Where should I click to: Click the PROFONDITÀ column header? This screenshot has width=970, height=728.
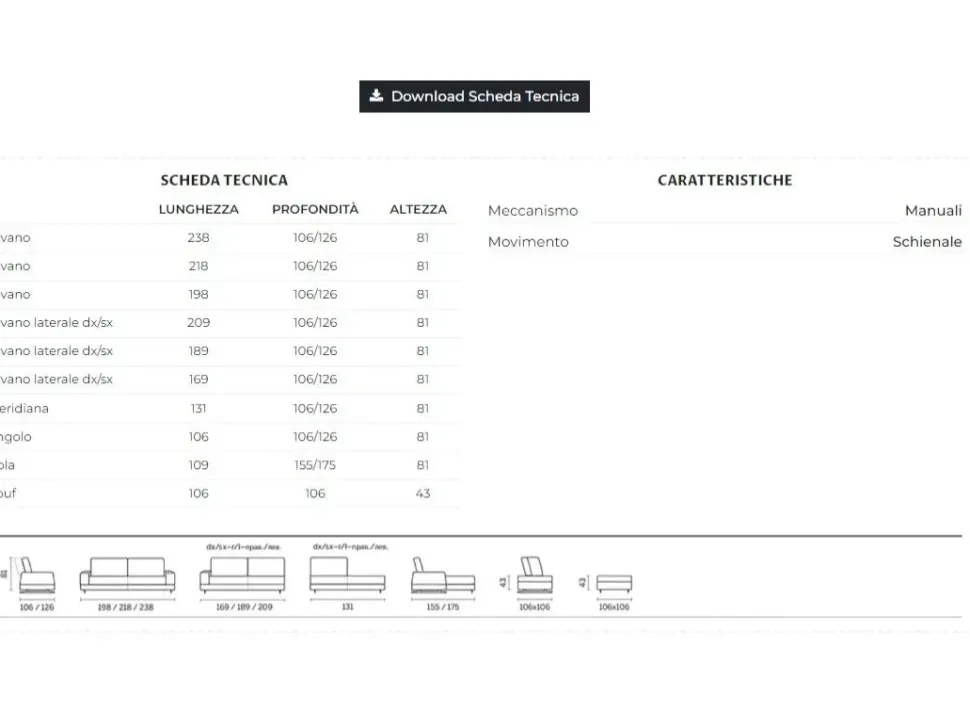tap(315, 210)
